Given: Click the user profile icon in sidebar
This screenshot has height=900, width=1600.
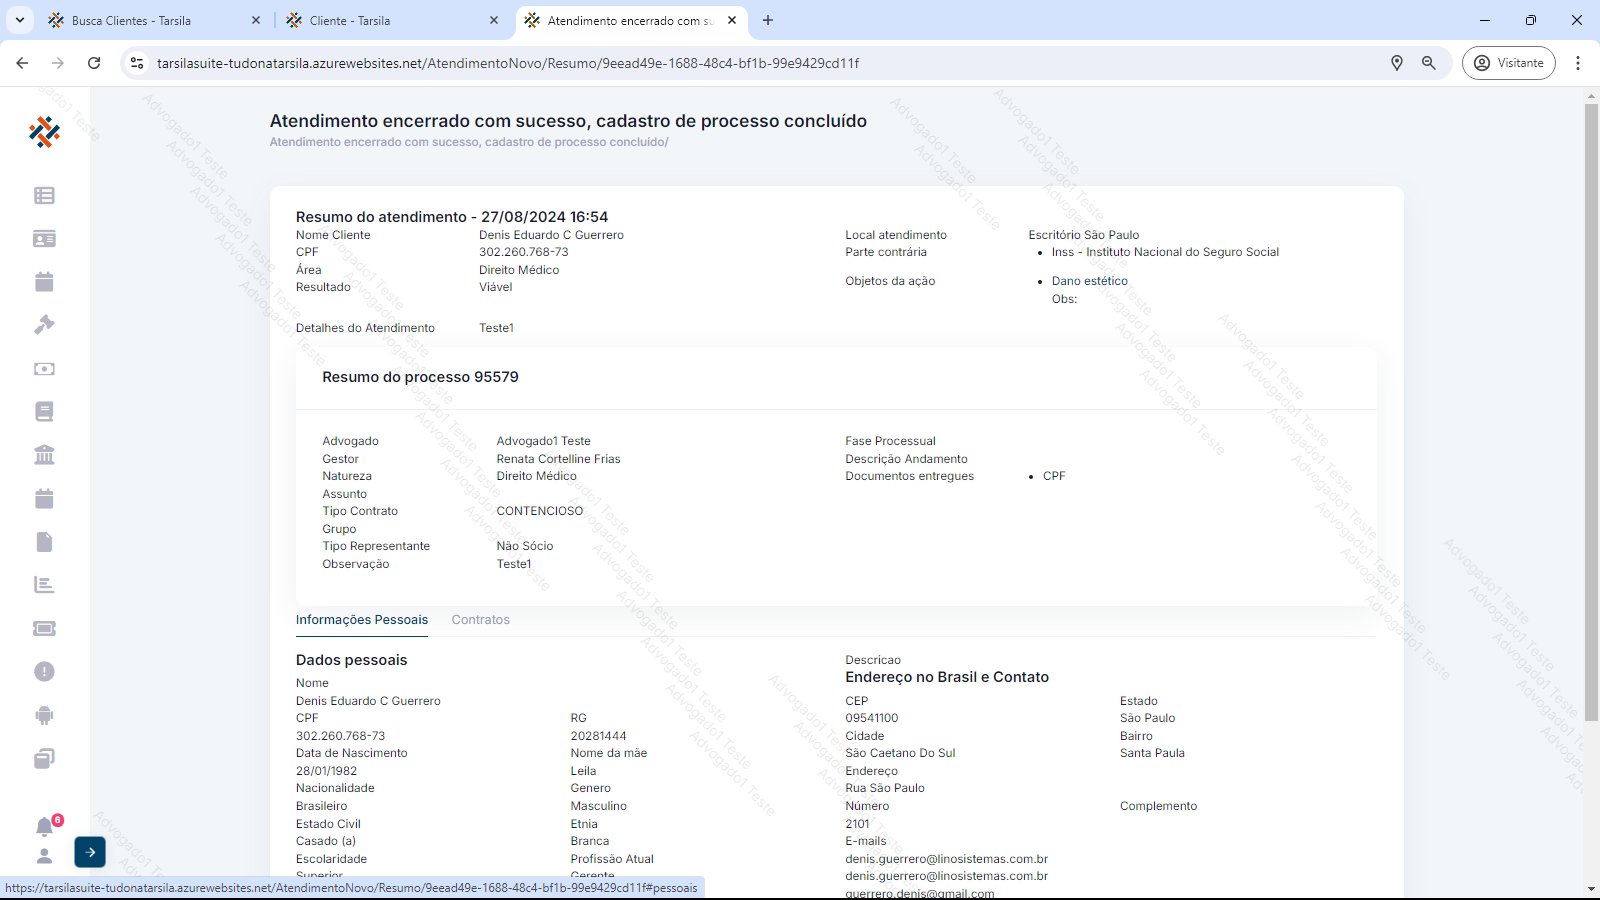Looking at the screenshot, I should click(x=44, y=856).
